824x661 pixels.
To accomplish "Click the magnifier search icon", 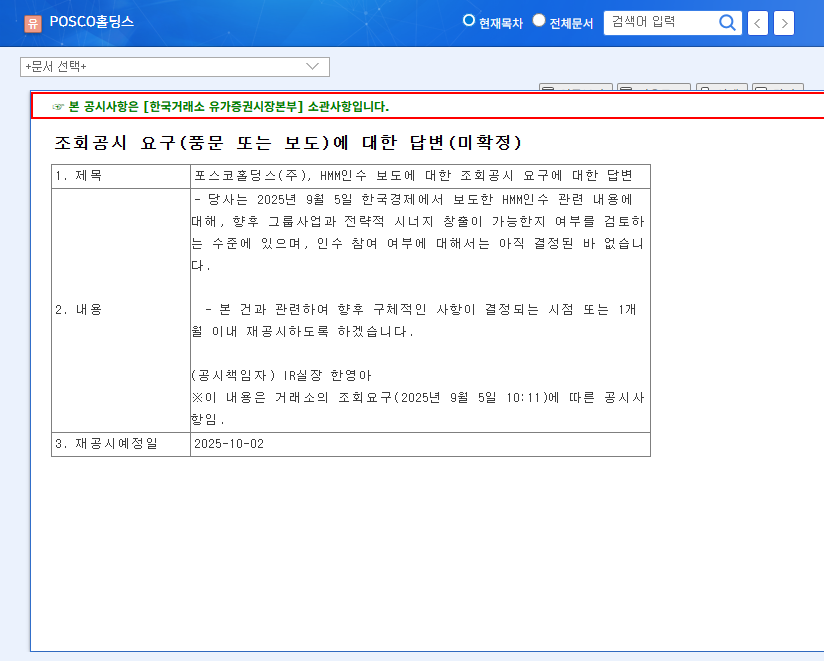I will click(727, 23).
